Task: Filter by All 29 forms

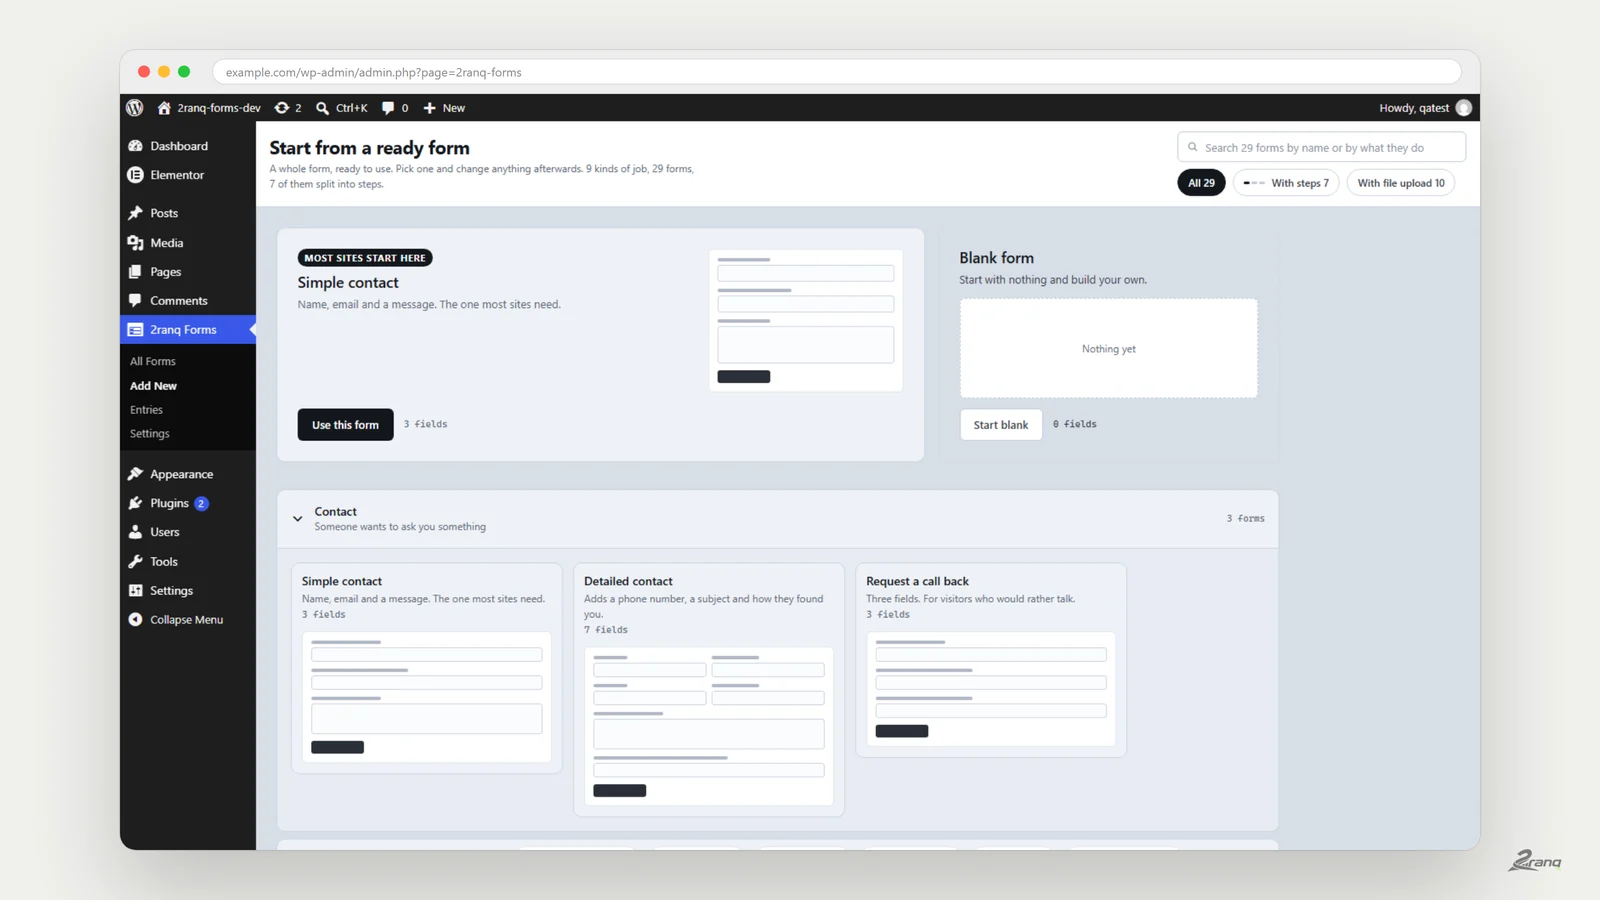Action: [x=1201, y=183]
